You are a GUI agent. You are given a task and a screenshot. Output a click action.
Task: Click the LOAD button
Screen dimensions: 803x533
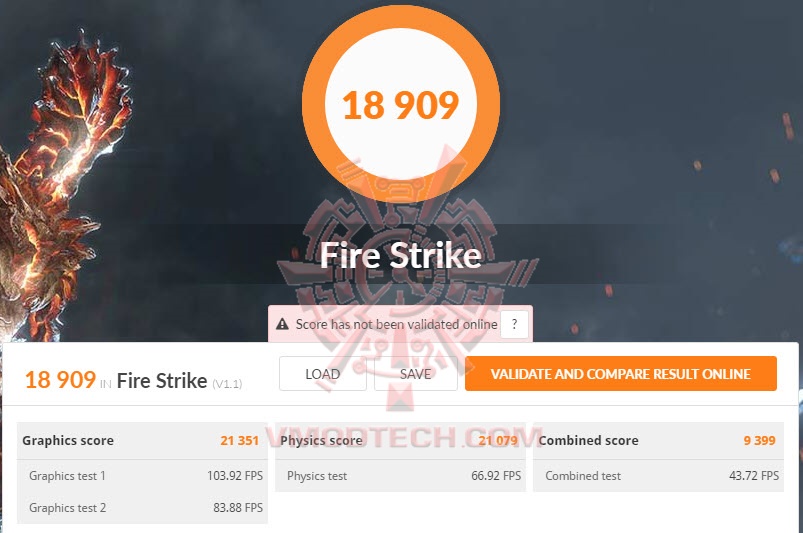[x=323, y=374]
